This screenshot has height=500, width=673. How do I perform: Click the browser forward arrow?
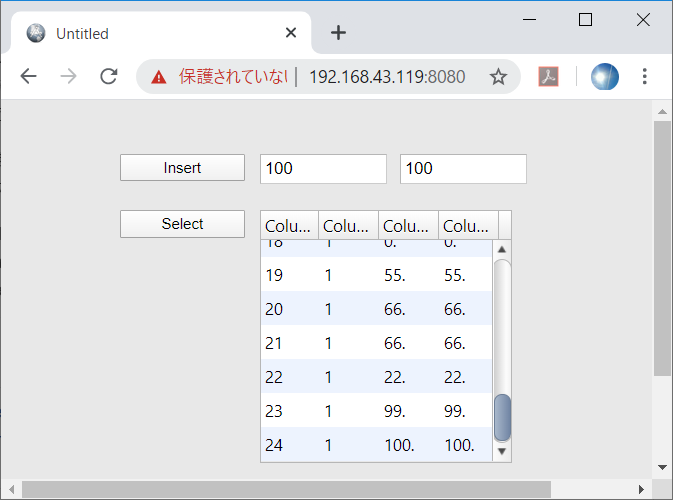pyautogui.click(x=68, y=76)
